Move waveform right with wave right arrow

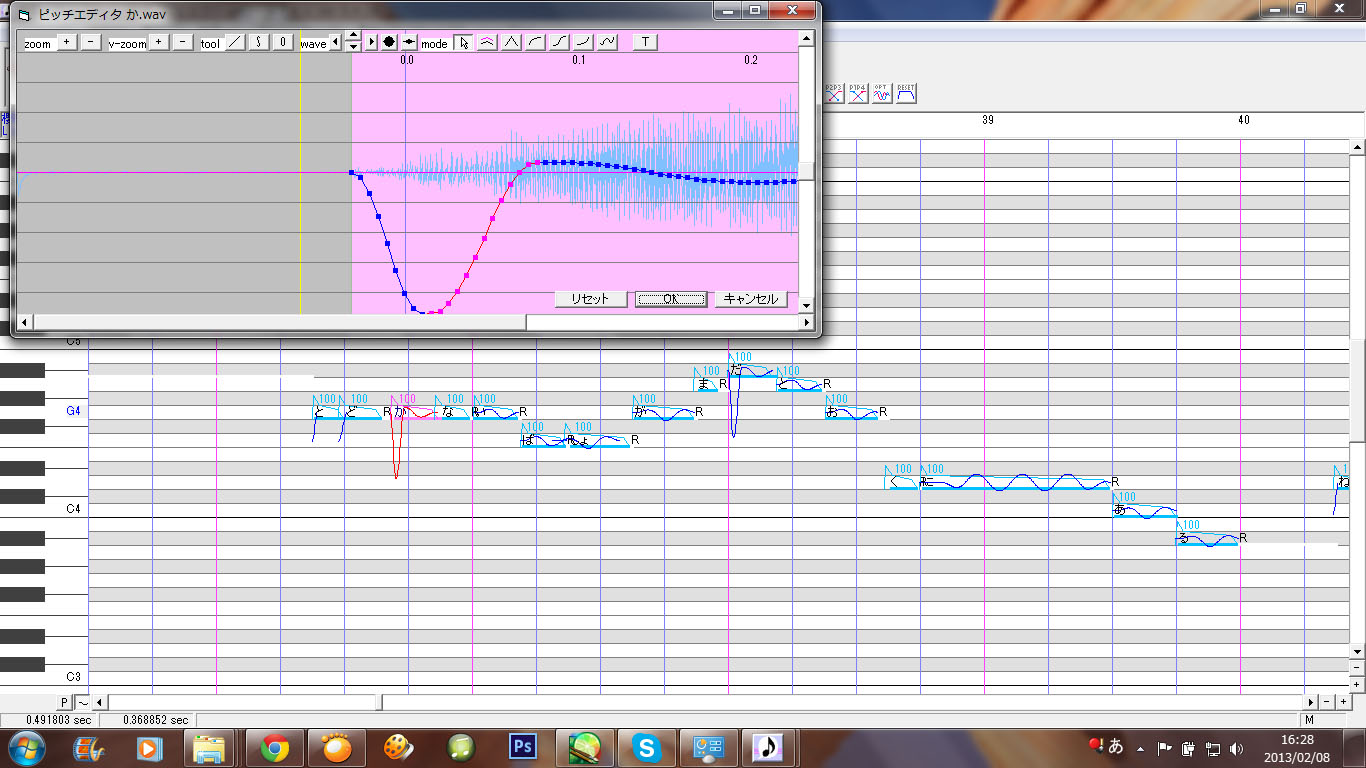tap(372, 42)
